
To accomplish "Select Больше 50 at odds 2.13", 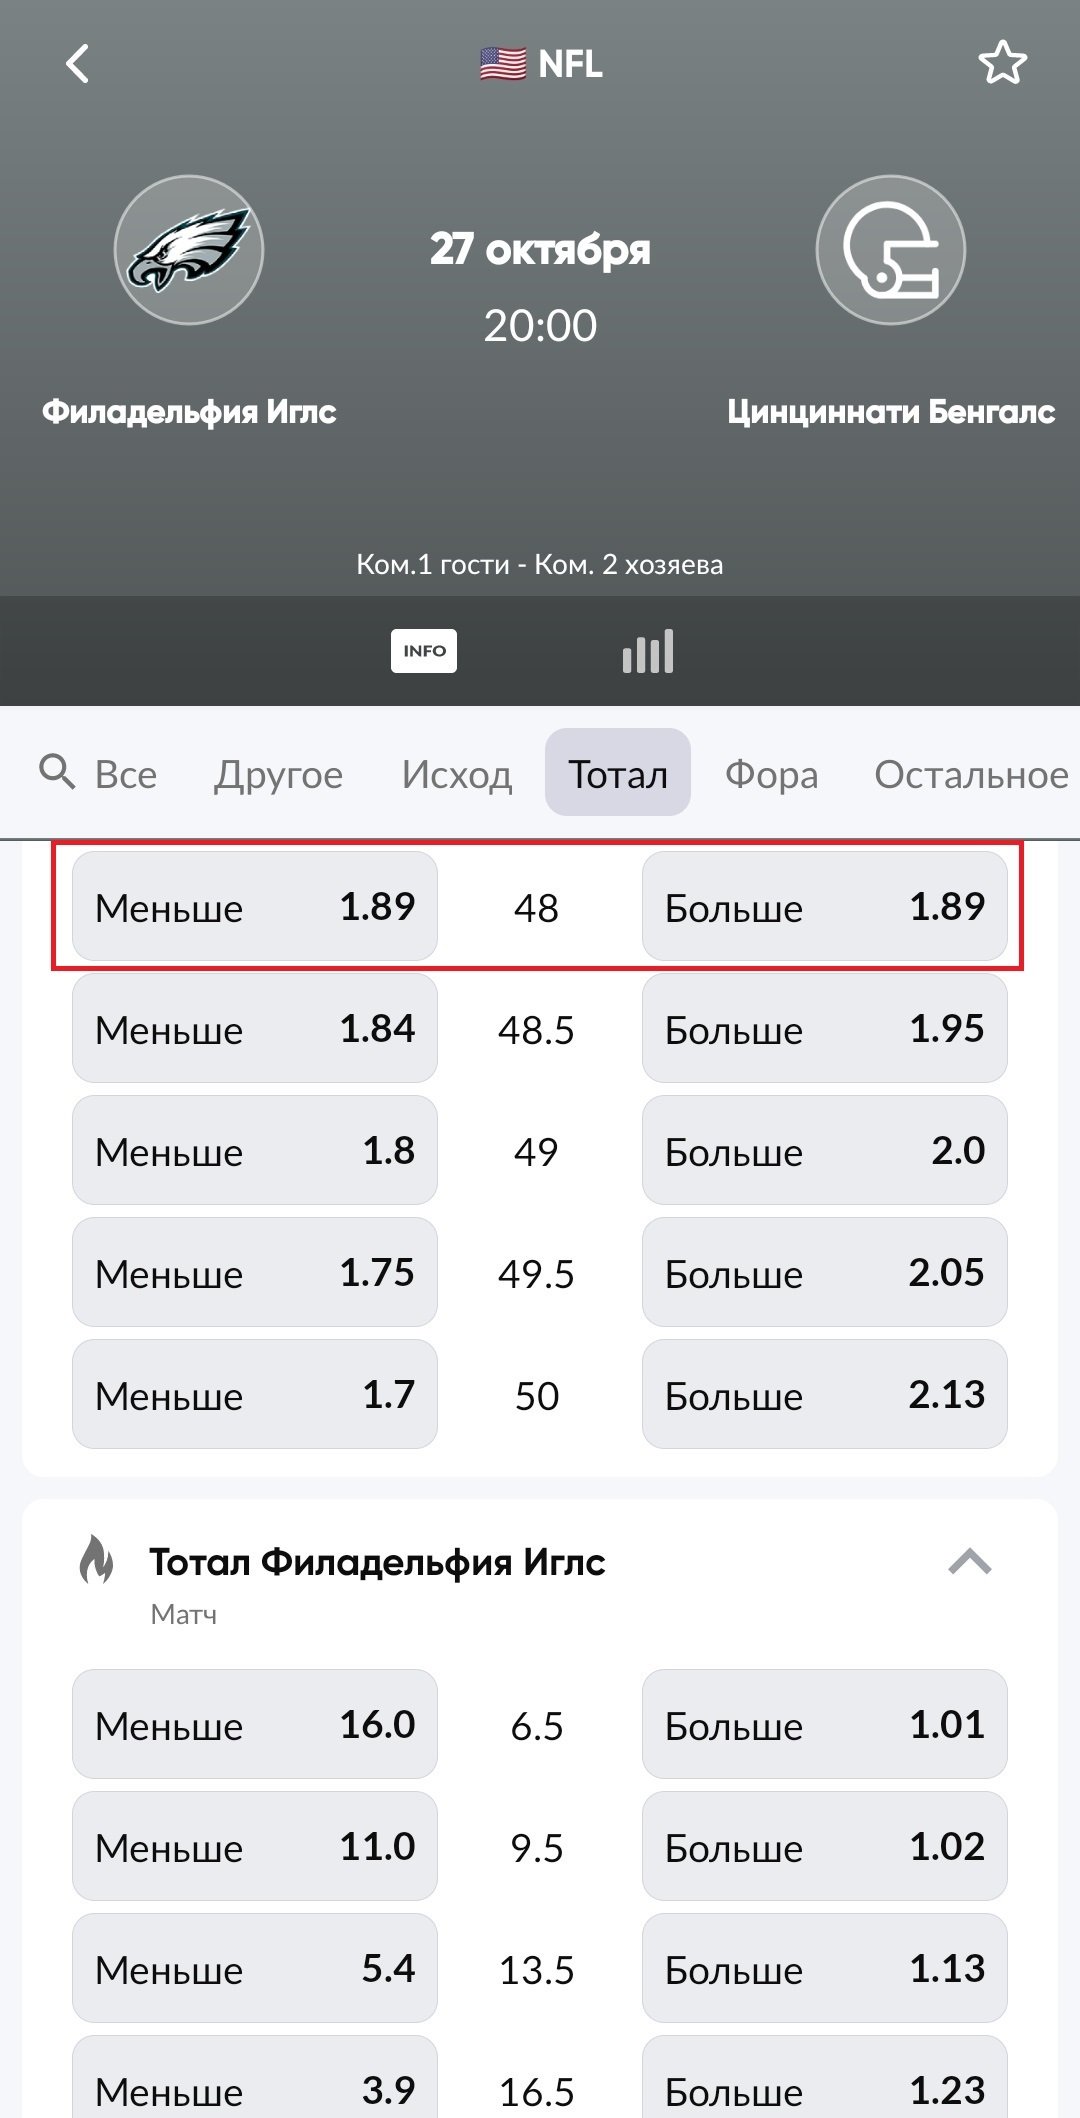I will tap(824, 1395).
